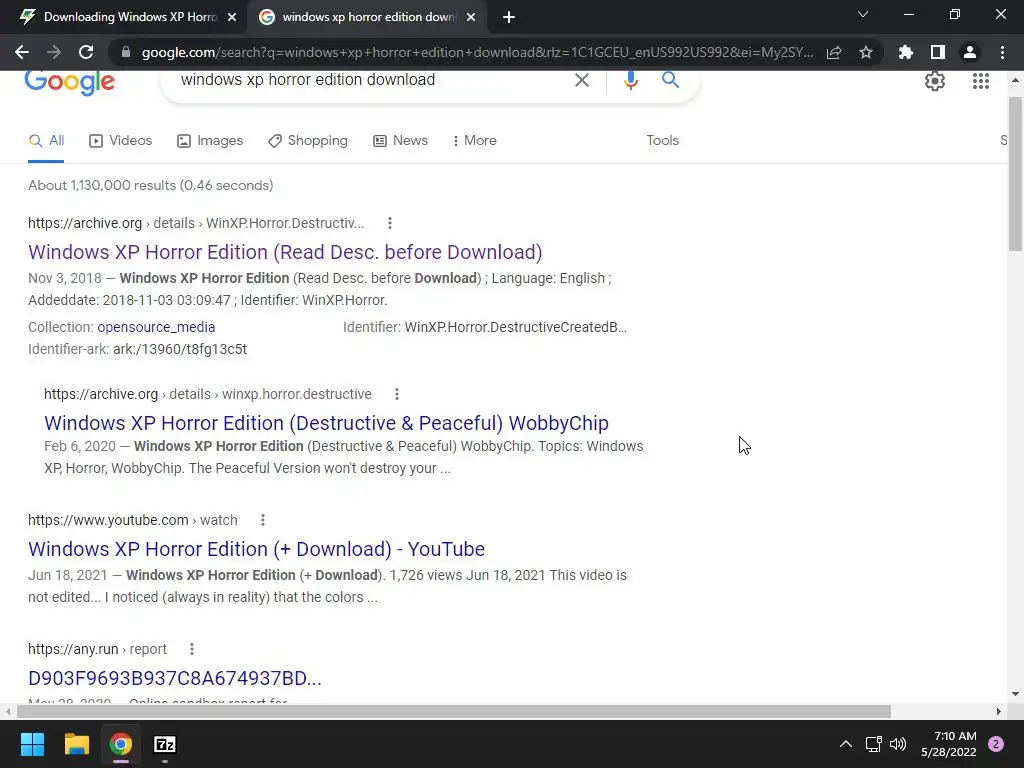Open the Google apps grid
The height and width of the screenshot is (768, 1024).
coord(980,81)
